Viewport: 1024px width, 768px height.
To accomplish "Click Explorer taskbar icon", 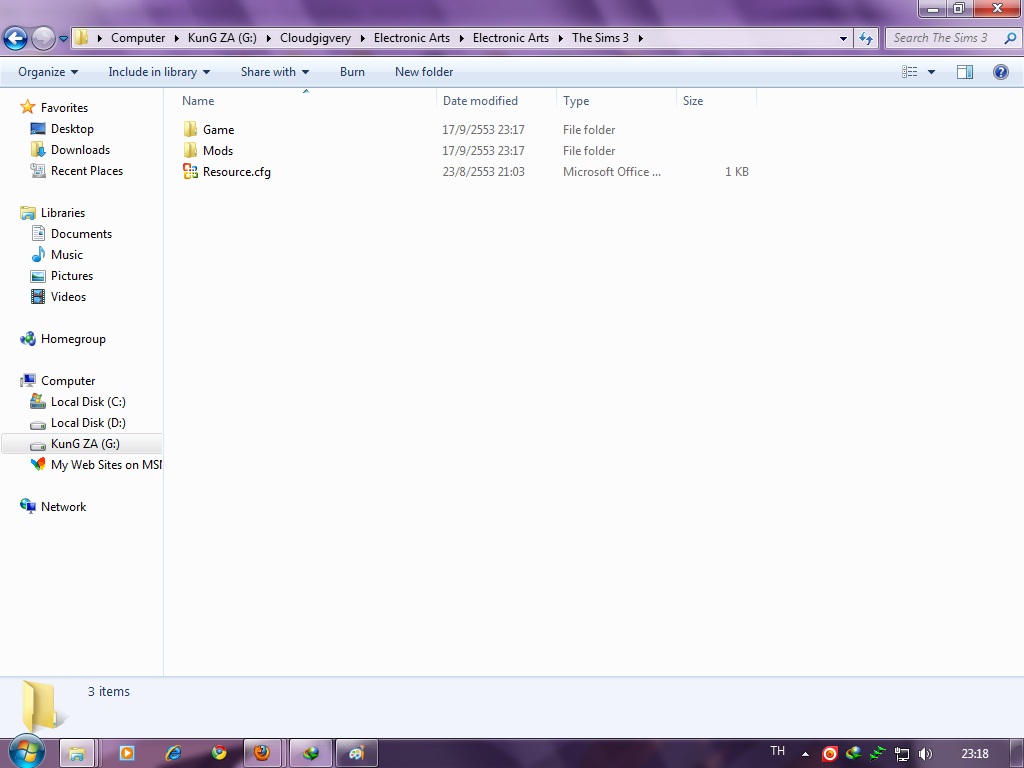I will (x=77, y=754).
